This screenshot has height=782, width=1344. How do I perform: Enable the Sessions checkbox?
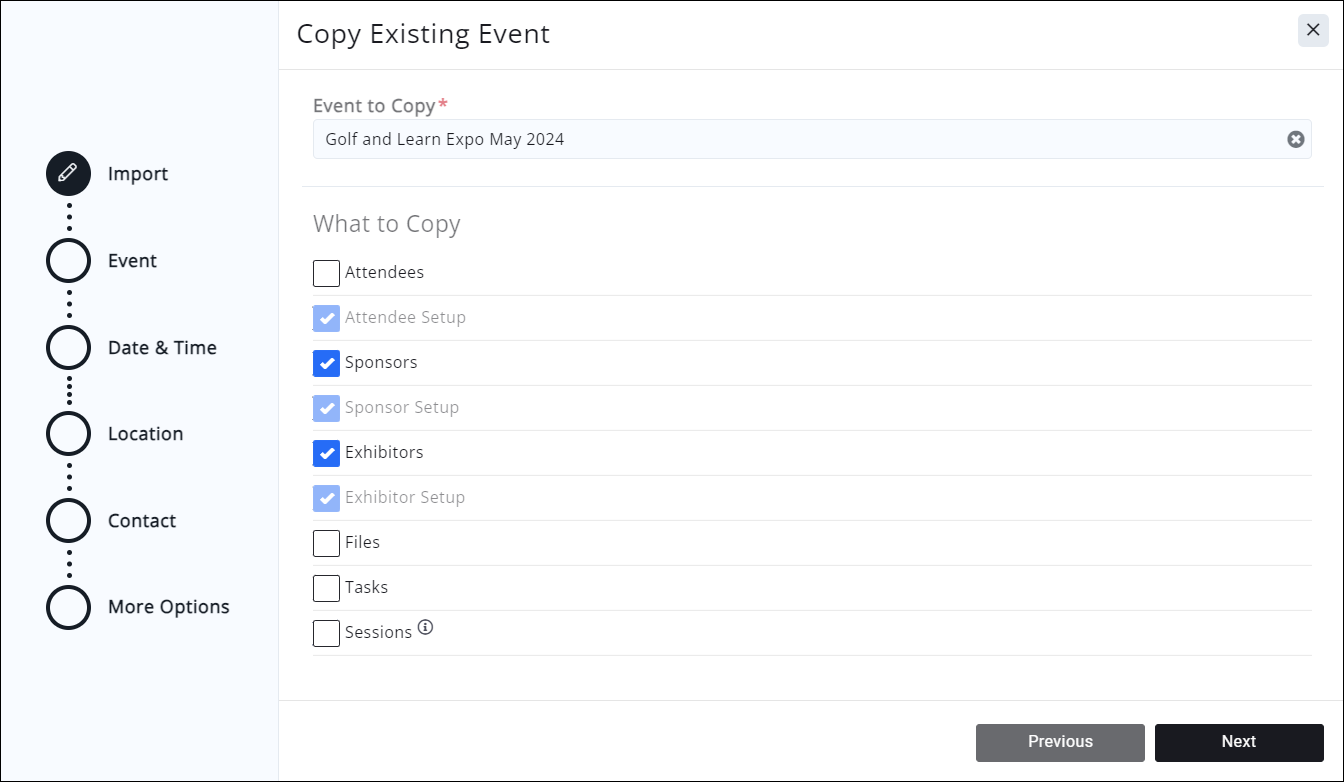pyautogui.click(x=325, y=632)
